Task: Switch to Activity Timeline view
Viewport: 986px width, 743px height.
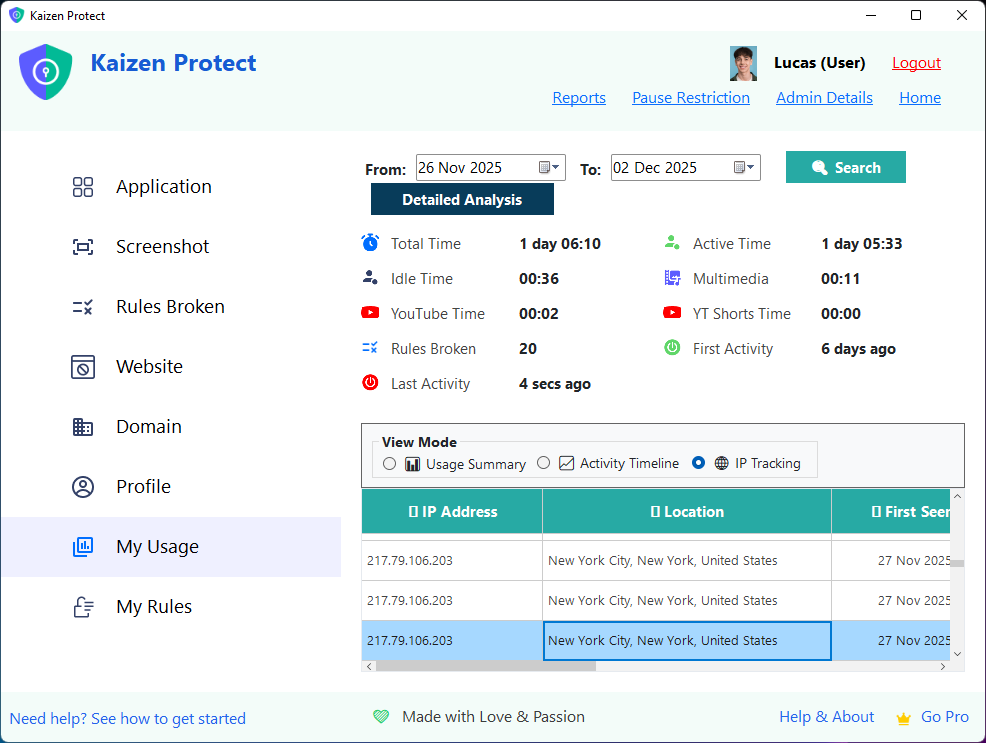Action: pyautogui.click(x=544, y=463)
